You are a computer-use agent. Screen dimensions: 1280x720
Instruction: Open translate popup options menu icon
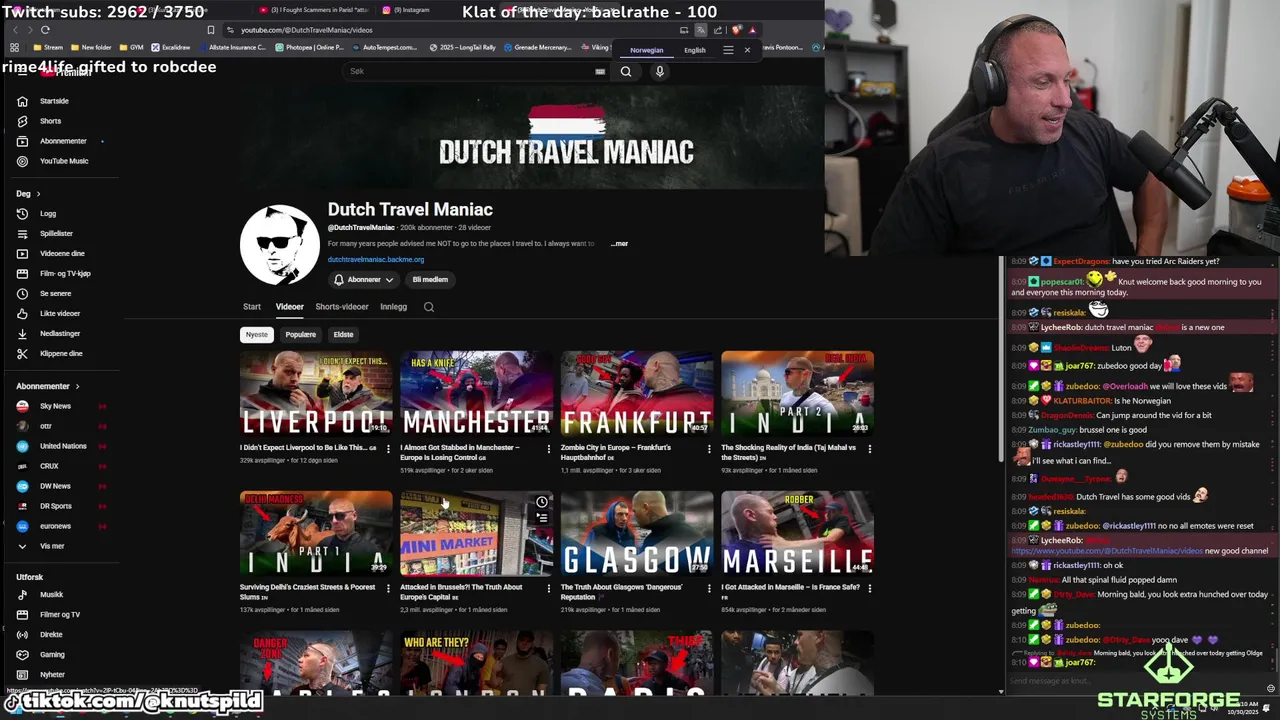[728, 50]
